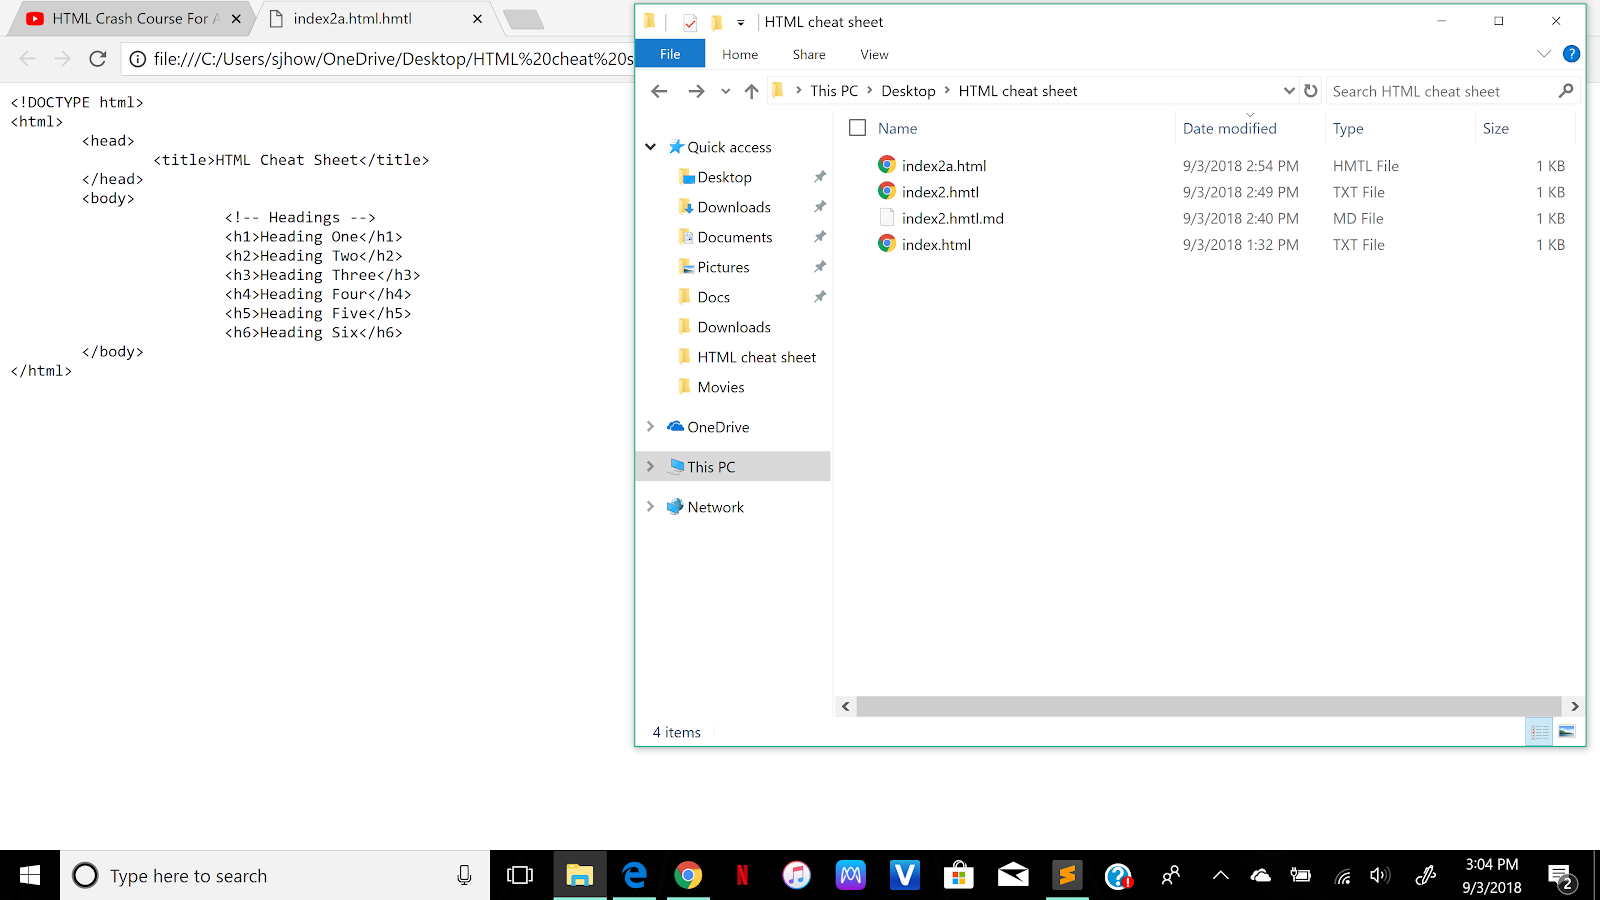Screen dimensions: 1600x900
Task: Expand the OneDrive tree node
Action: [651, 426]
